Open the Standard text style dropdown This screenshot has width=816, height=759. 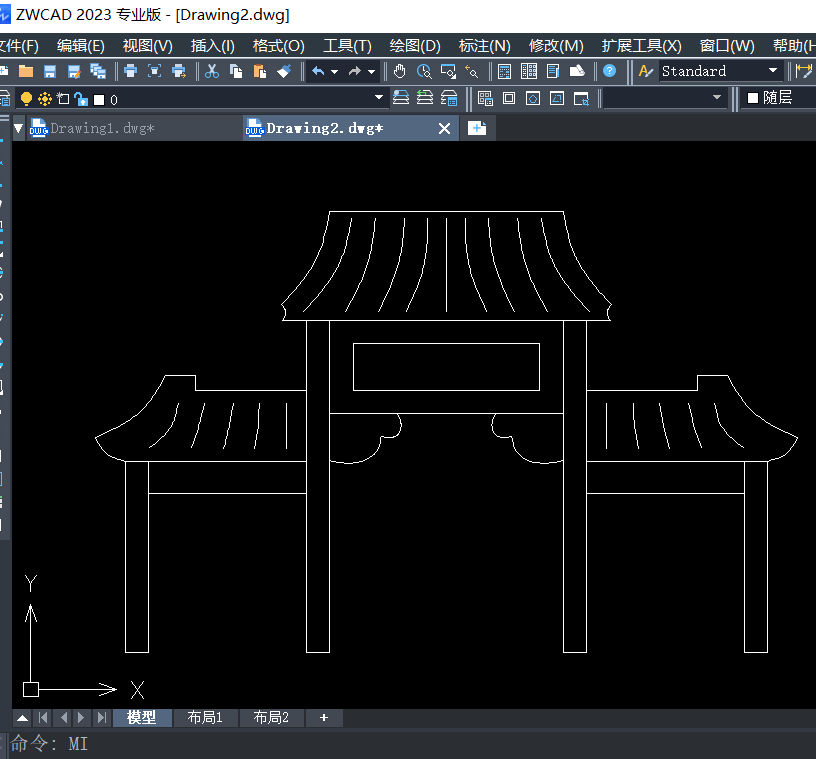pos(773,70)
